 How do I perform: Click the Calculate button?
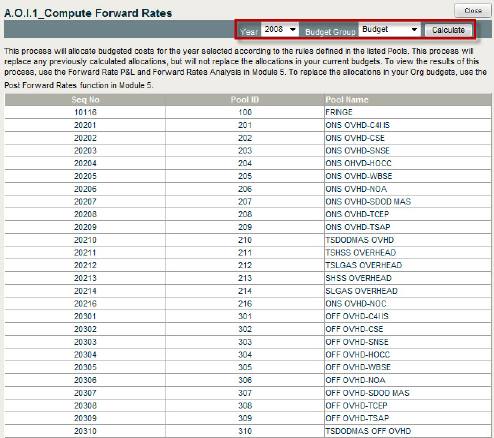click(448, 30)
